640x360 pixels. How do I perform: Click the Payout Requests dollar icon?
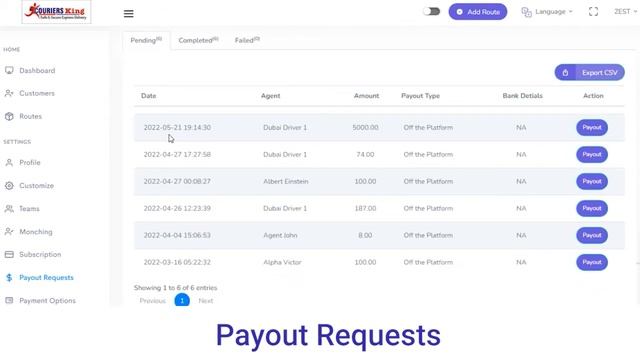coord(9,278)
